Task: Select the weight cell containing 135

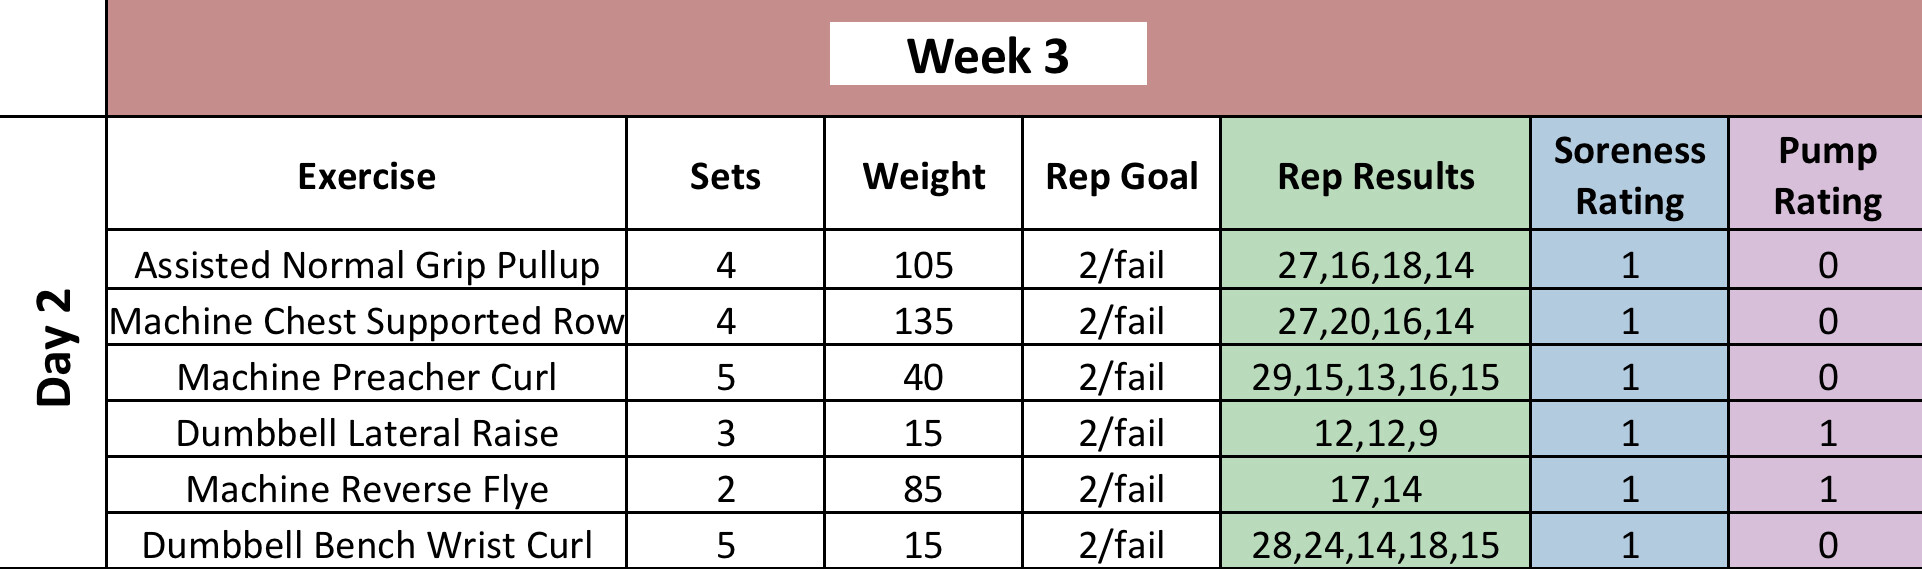Action: pos(923,320)
